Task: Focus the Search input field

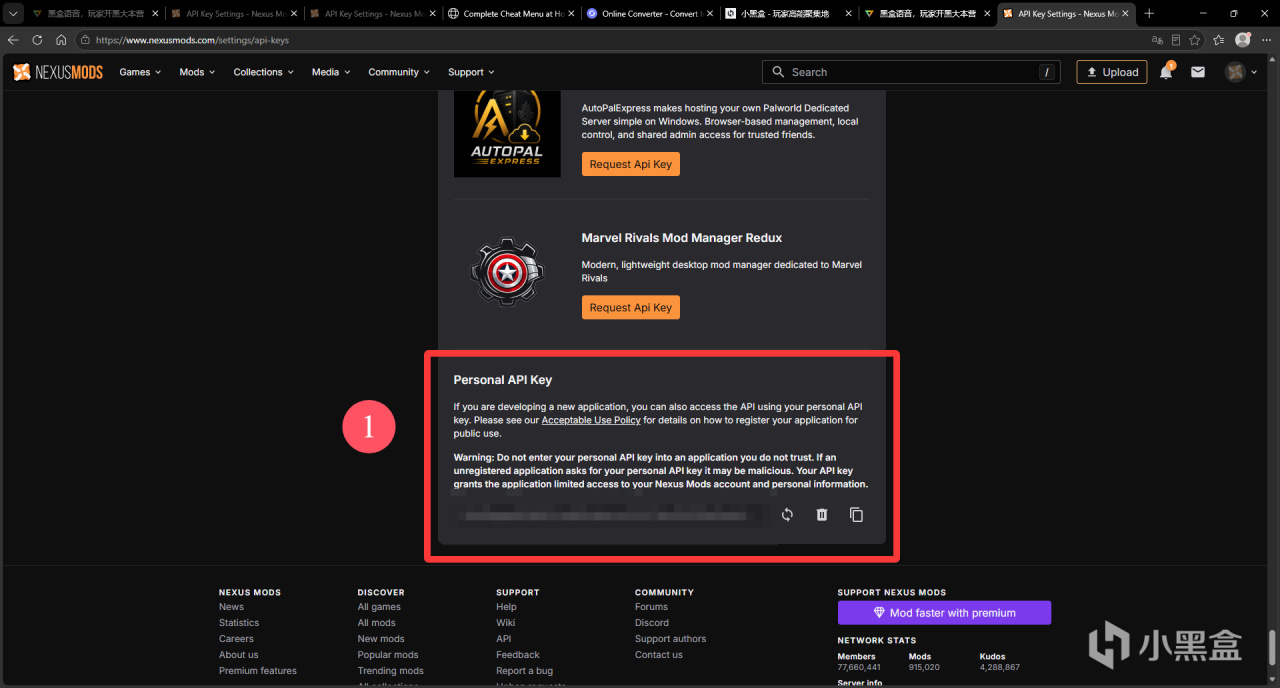Action: coord(911,72)
